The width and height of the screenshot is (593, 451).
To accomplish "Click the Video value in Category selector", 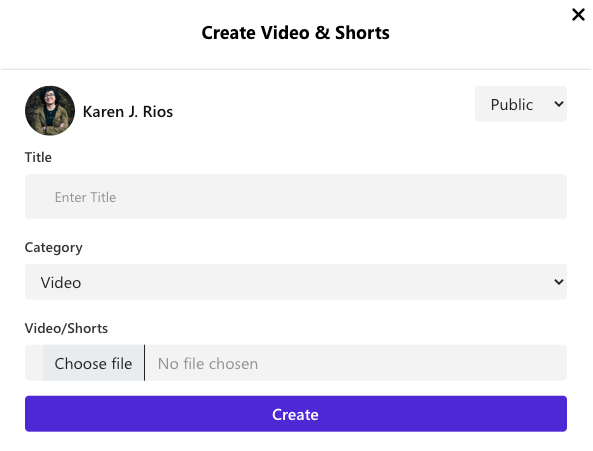I will coord(61,283).
